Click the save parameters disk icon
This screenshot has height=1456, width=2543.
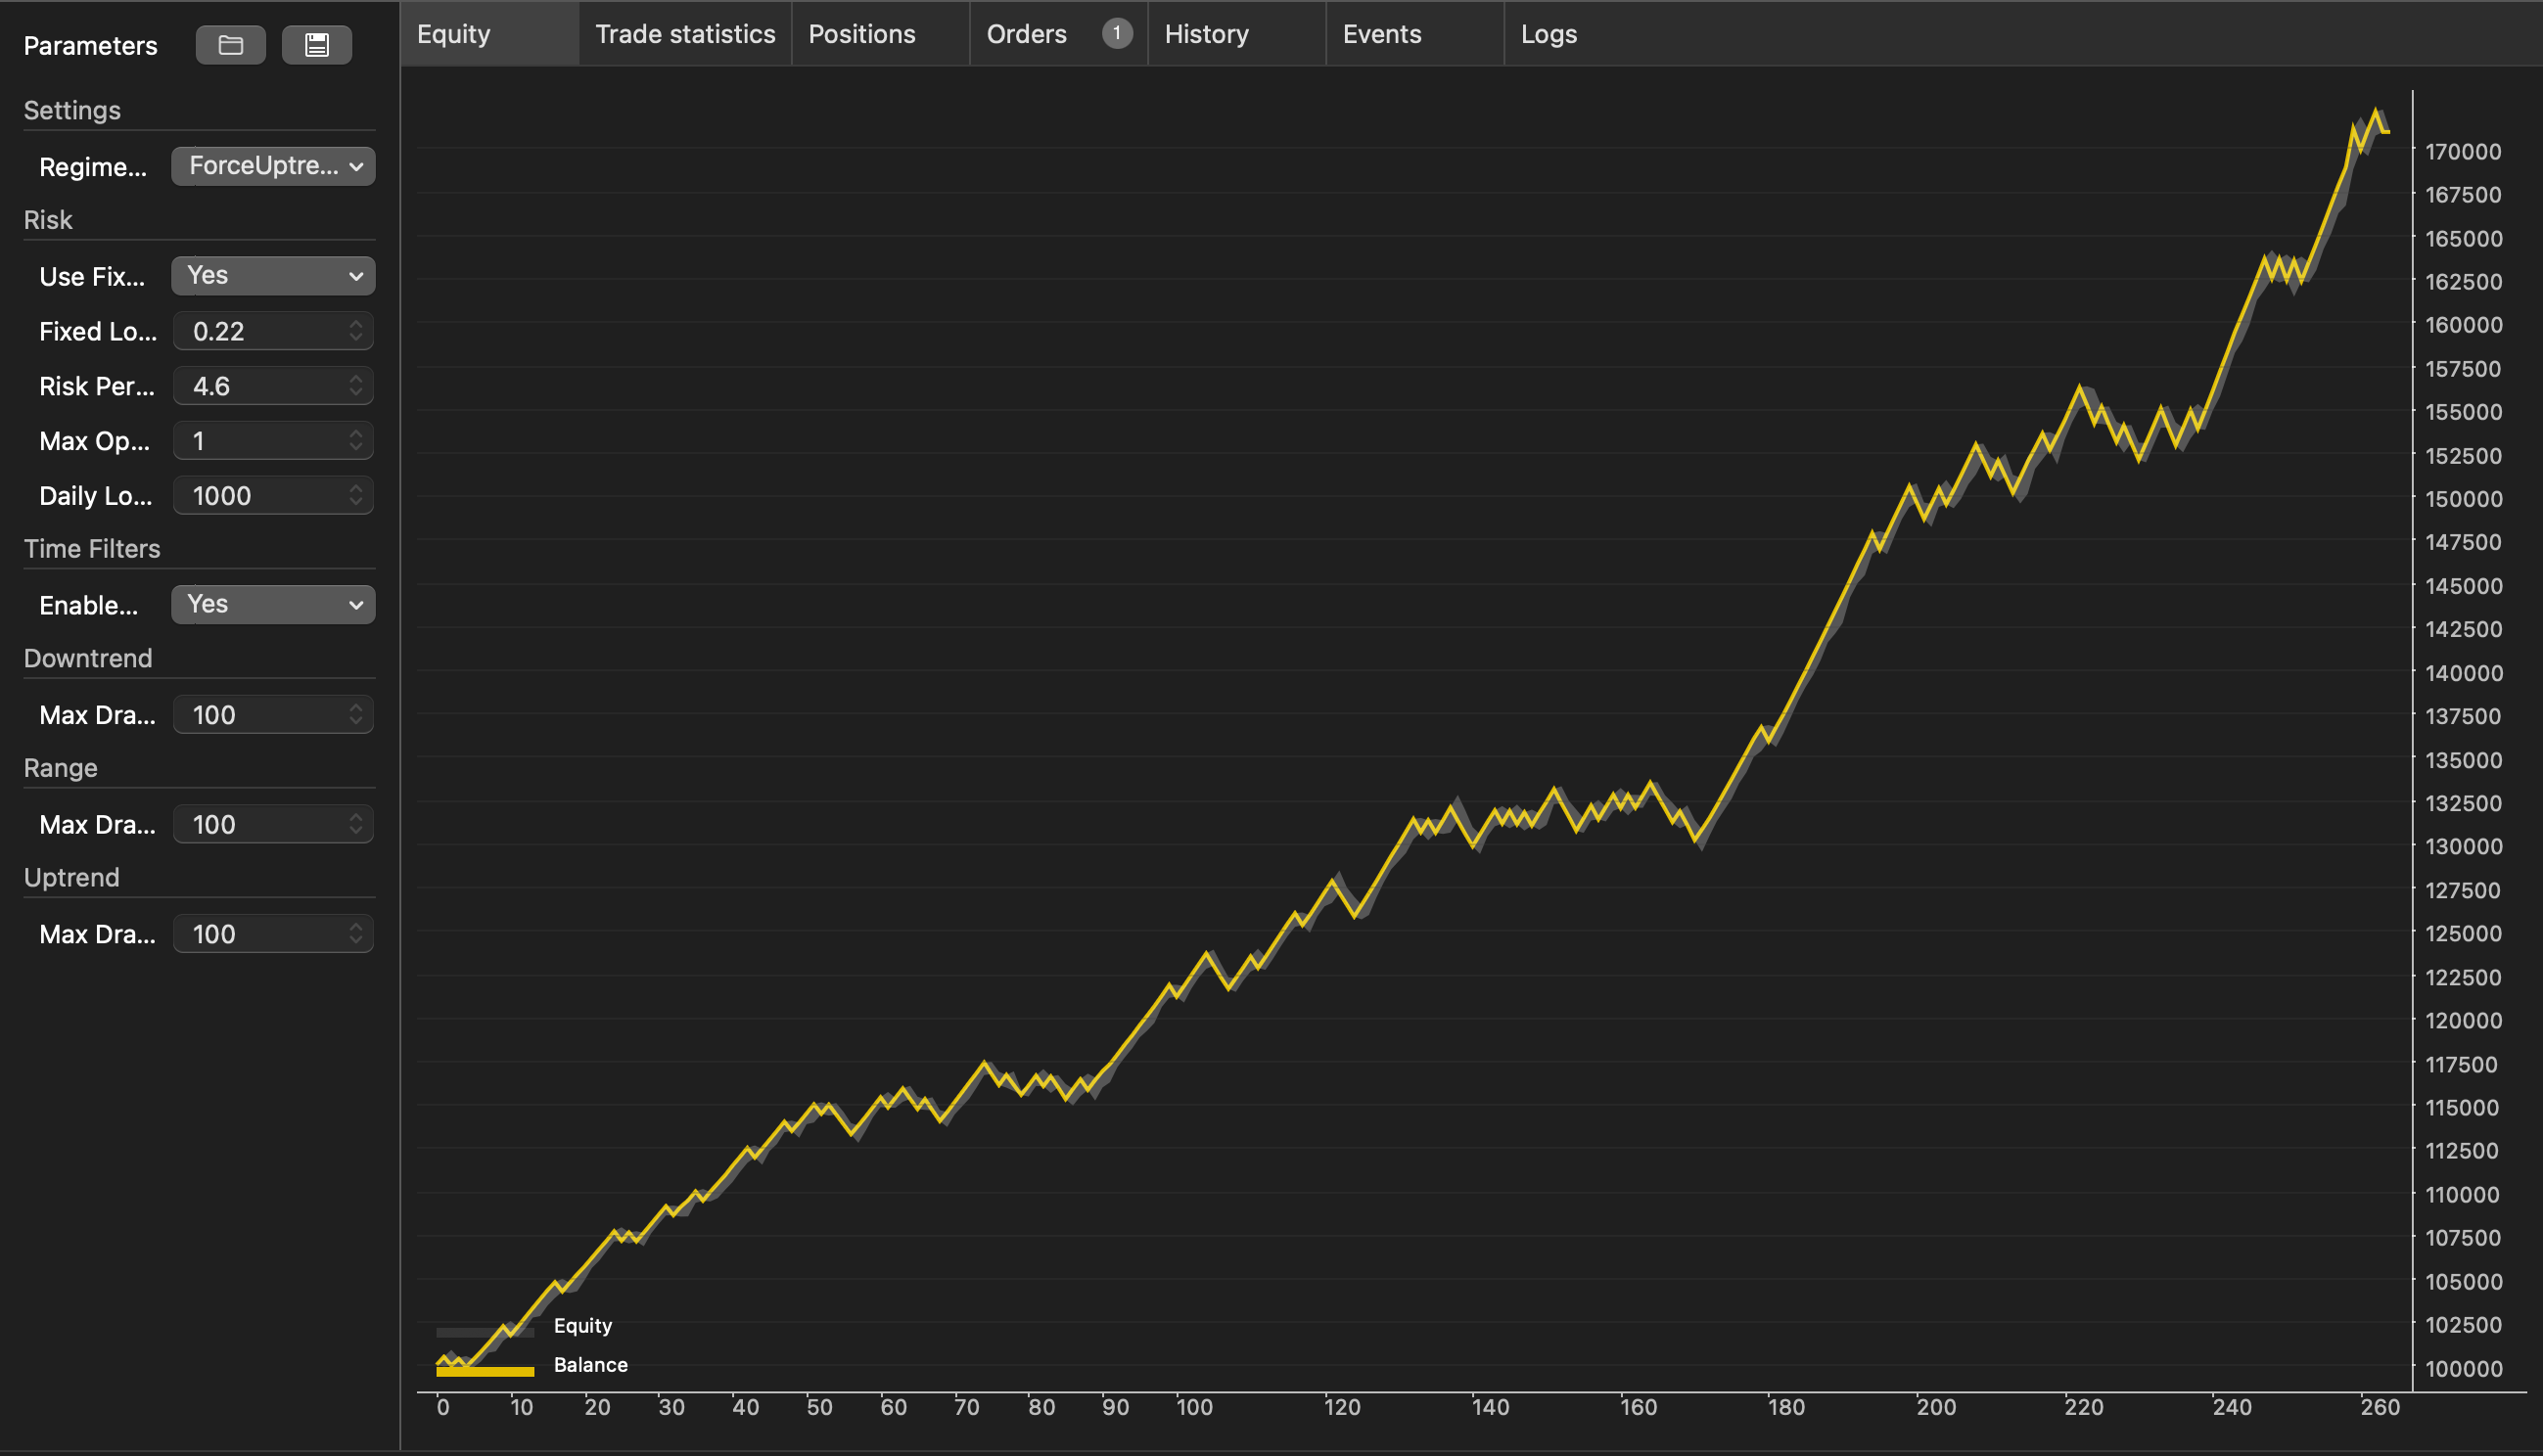[x=316, y=45]
